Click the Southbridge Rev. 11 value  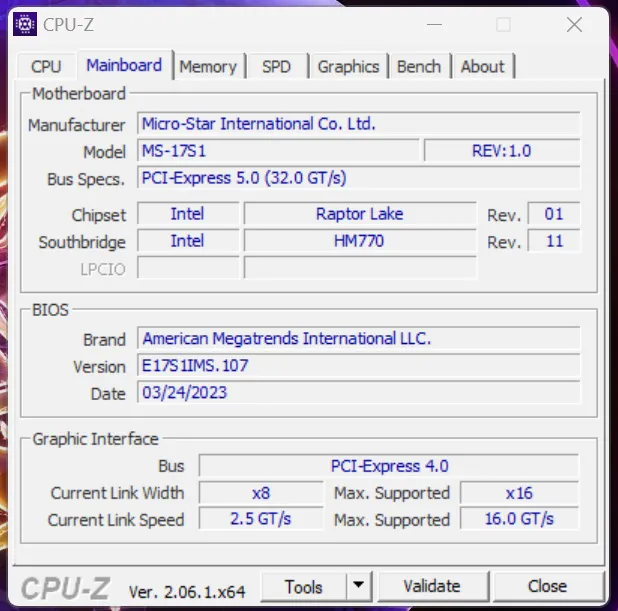click(x=554, y=240)
